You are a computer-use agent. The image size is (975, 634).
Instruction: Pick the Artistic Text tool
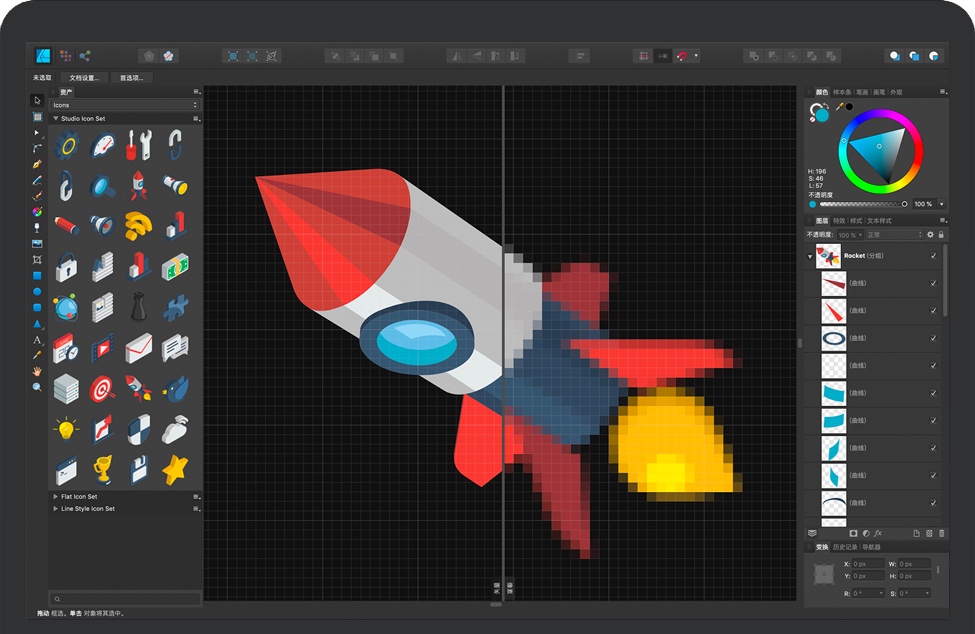pos(37,340)
